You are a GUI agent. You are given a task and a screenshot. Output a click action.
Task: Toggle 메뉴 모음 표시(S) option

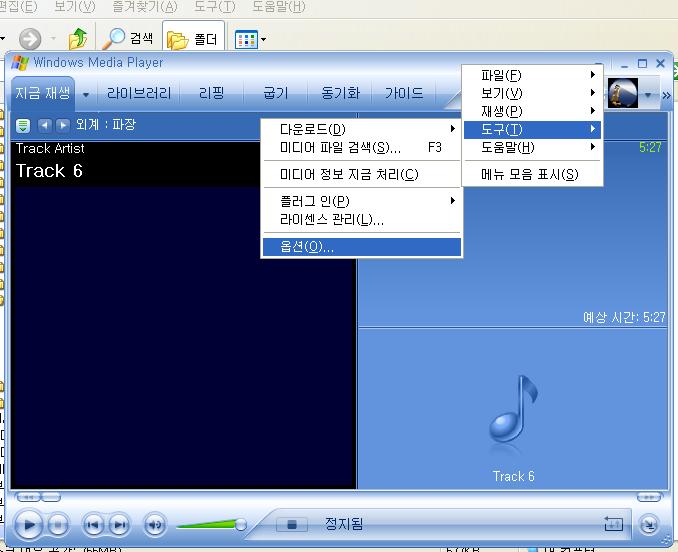[x=530, y=174]
